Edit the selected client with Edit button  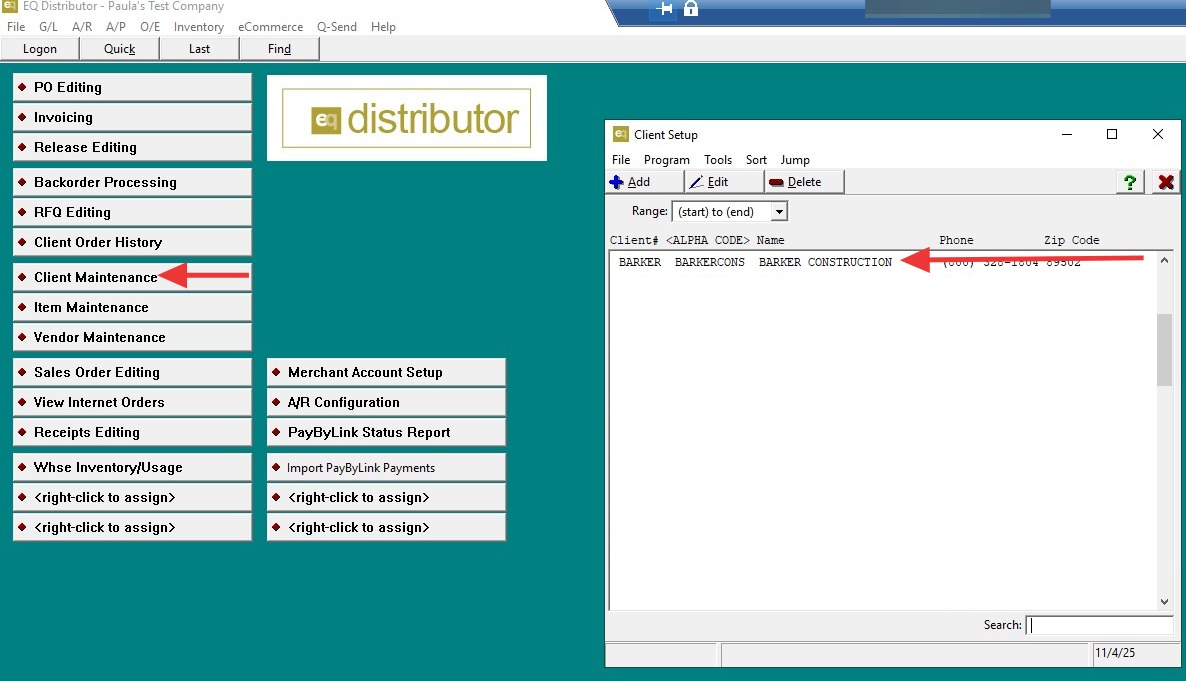coord(724,182)
